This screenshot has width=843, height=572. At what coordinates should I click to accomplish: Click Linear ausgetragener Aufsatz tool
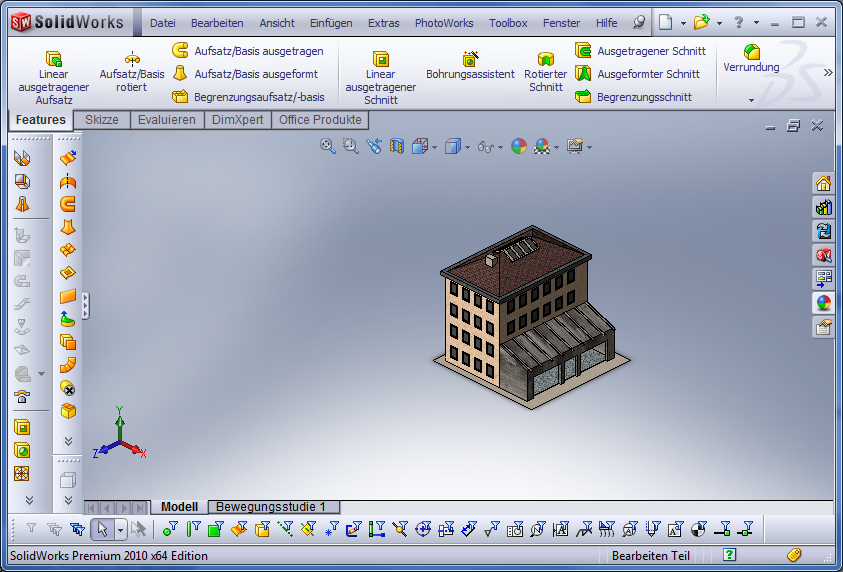54,74
